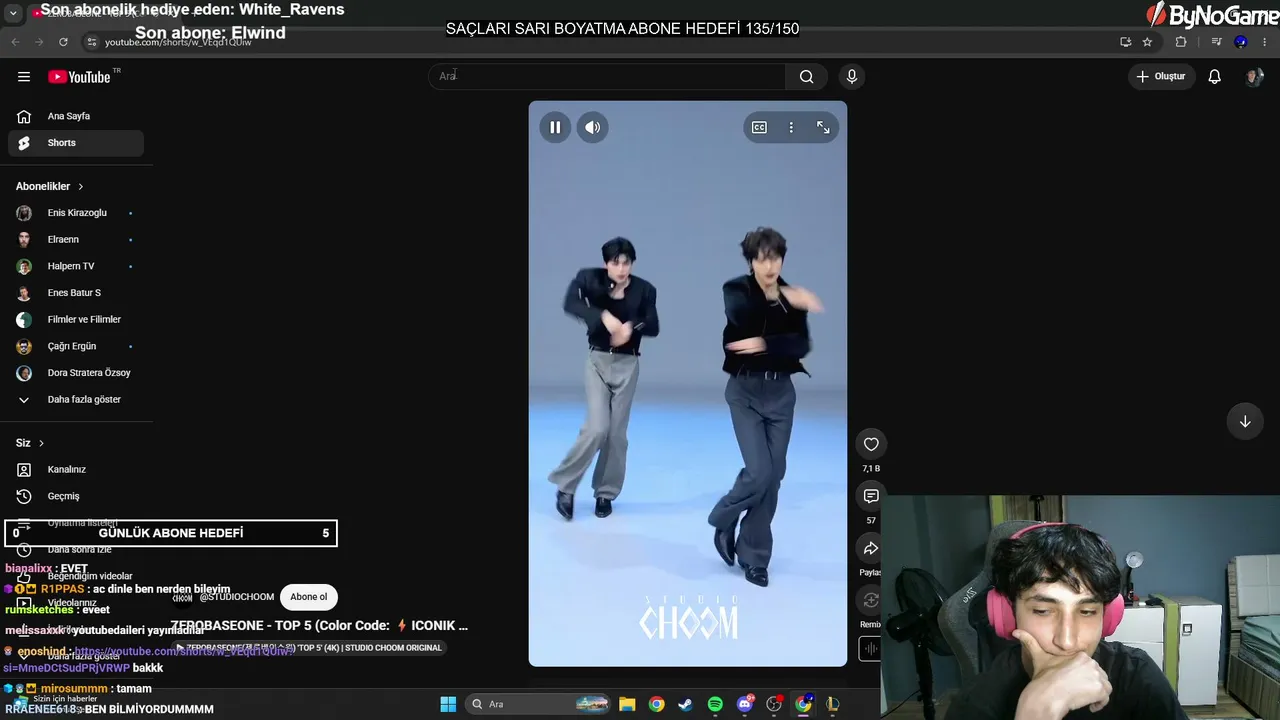Open the @STUDIOCHOOM channel name
This screenshot has width=1280, height=720.
[237, 597]
